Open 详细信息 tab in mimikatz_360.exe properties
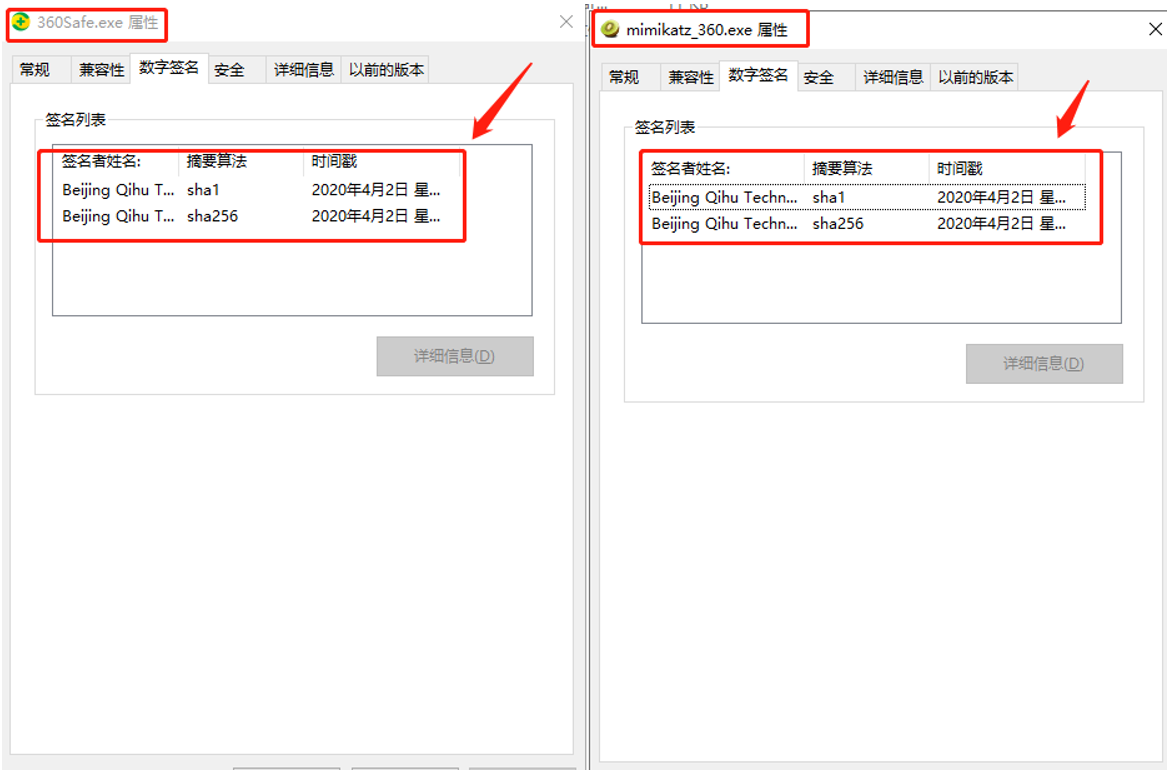Screen dimensions: 1167x770 pyautogui.click(x=893, y=77)
